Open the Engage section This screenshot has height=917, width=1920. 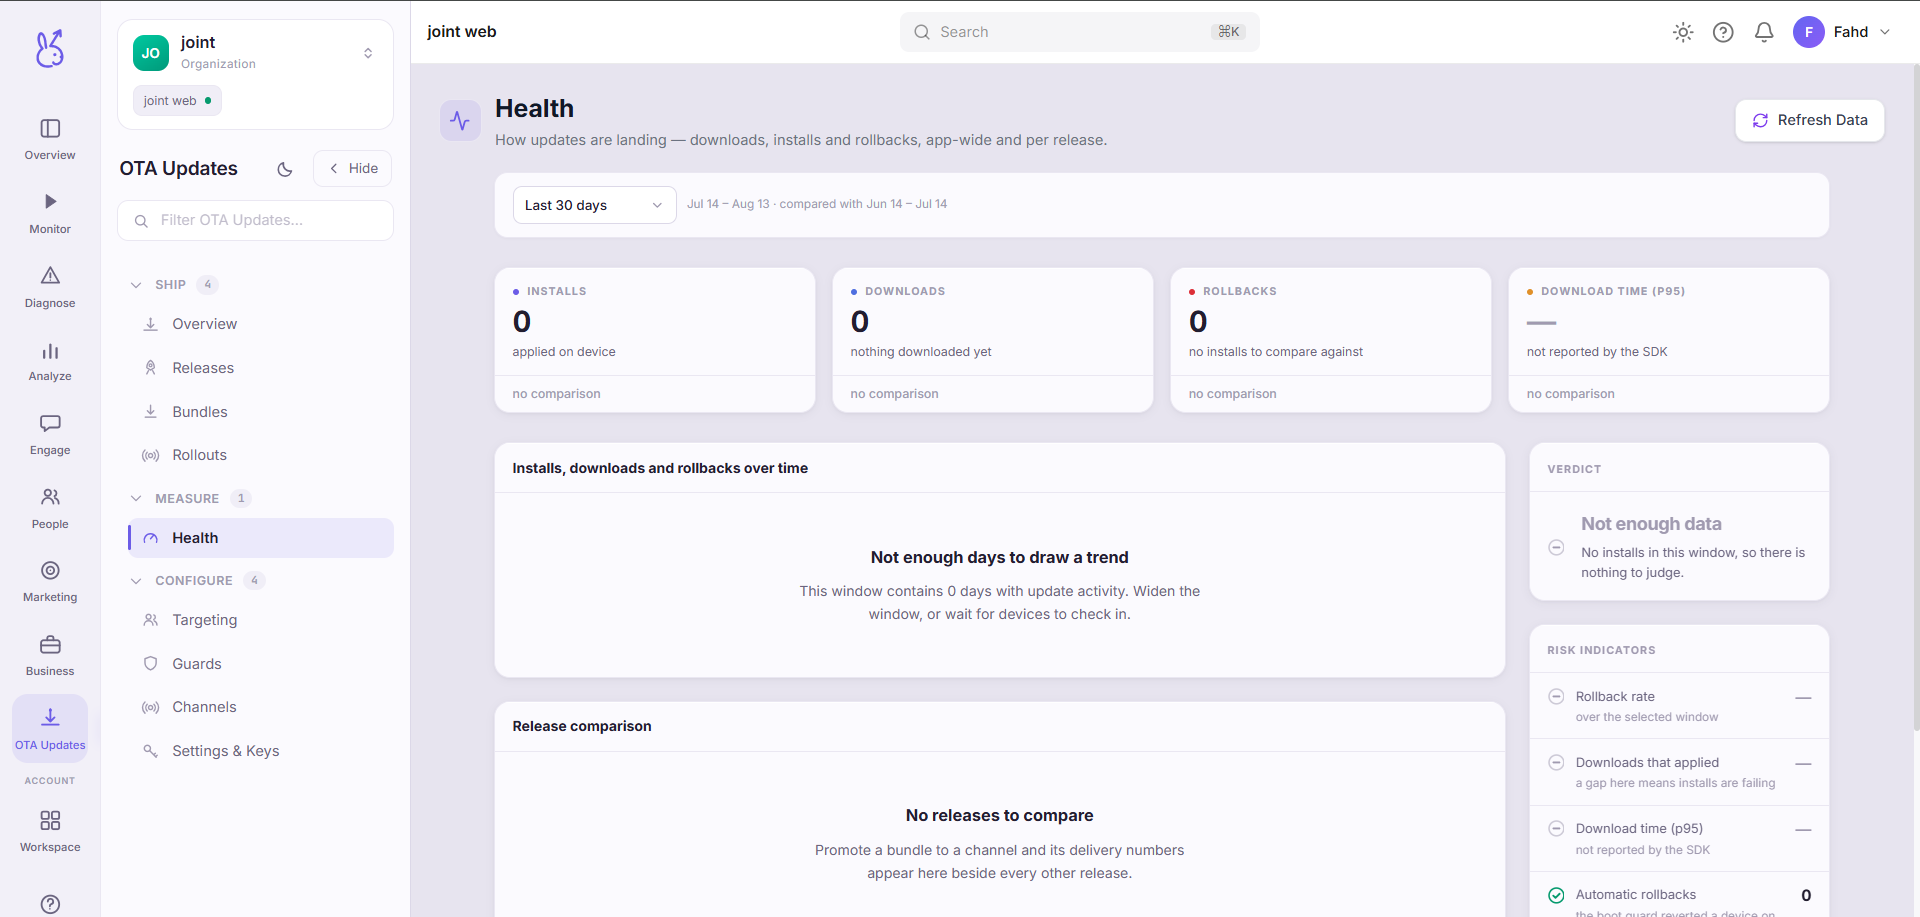point(50,435)
